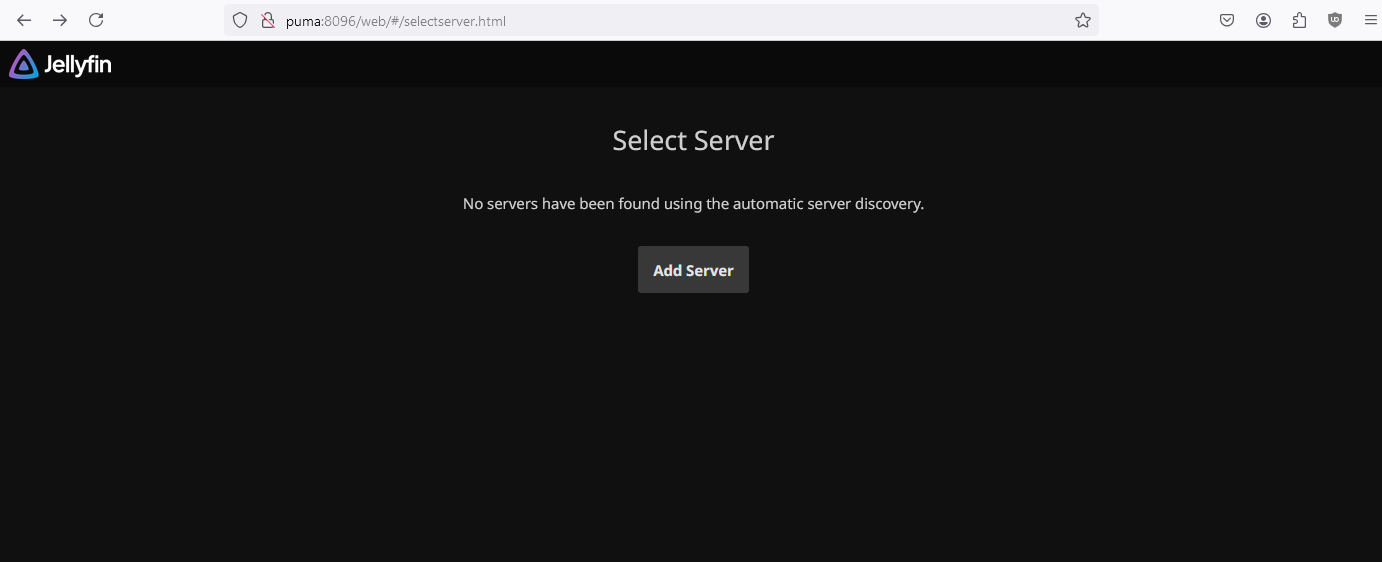Go back to the previous page
The width and height of the screenshot is (1382, 562).
coord(24,20)
